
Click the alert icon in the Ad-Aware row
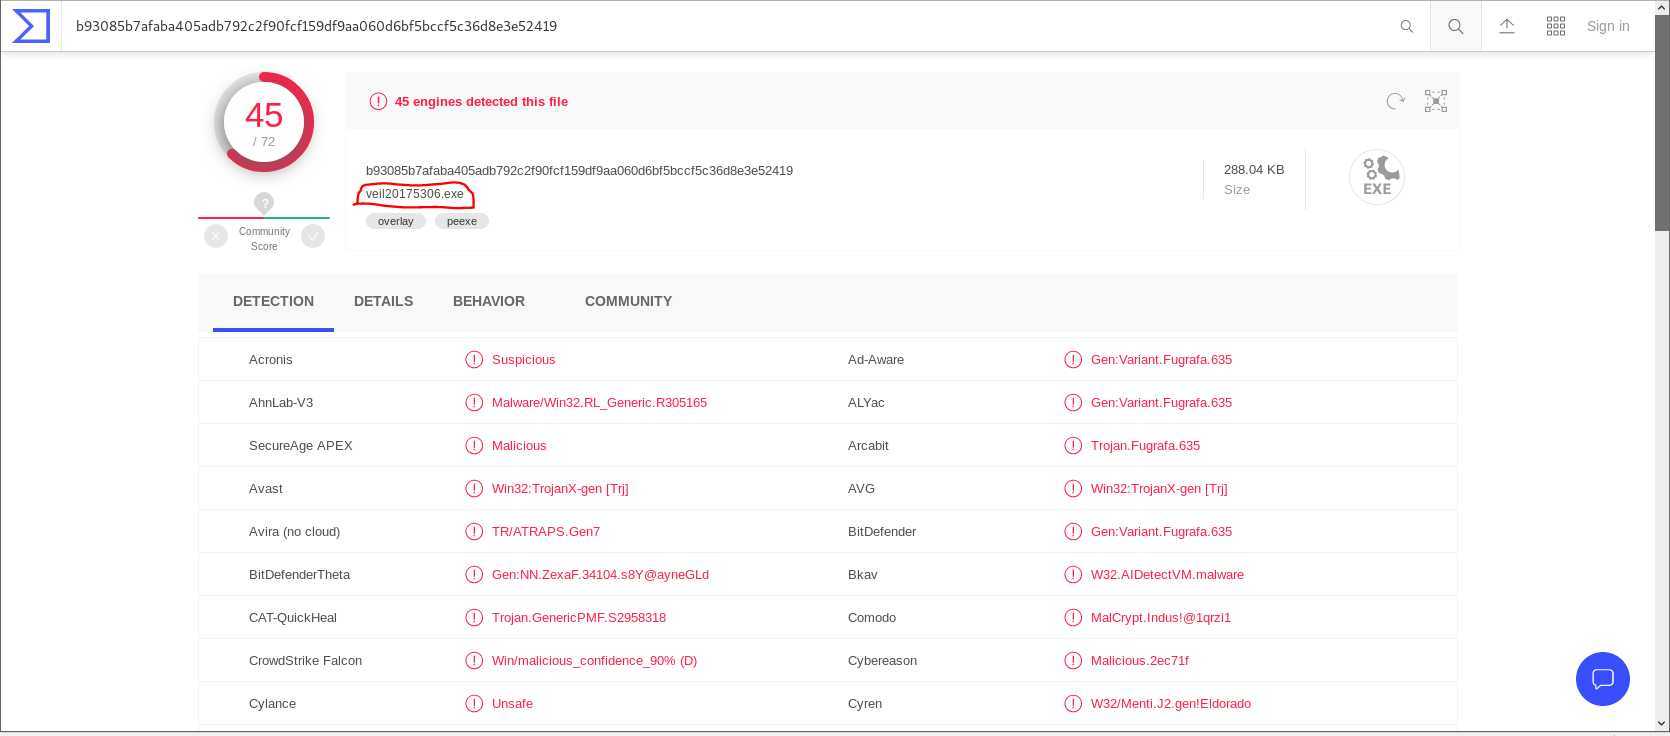pyautogui.click(x=1073, y=360)
